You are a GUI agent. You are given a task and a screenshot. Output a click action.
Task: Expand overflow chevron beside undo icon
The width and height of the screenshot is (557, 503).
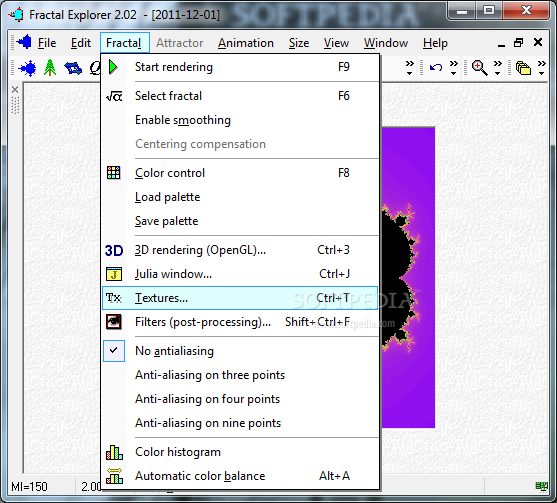point(454,67)
